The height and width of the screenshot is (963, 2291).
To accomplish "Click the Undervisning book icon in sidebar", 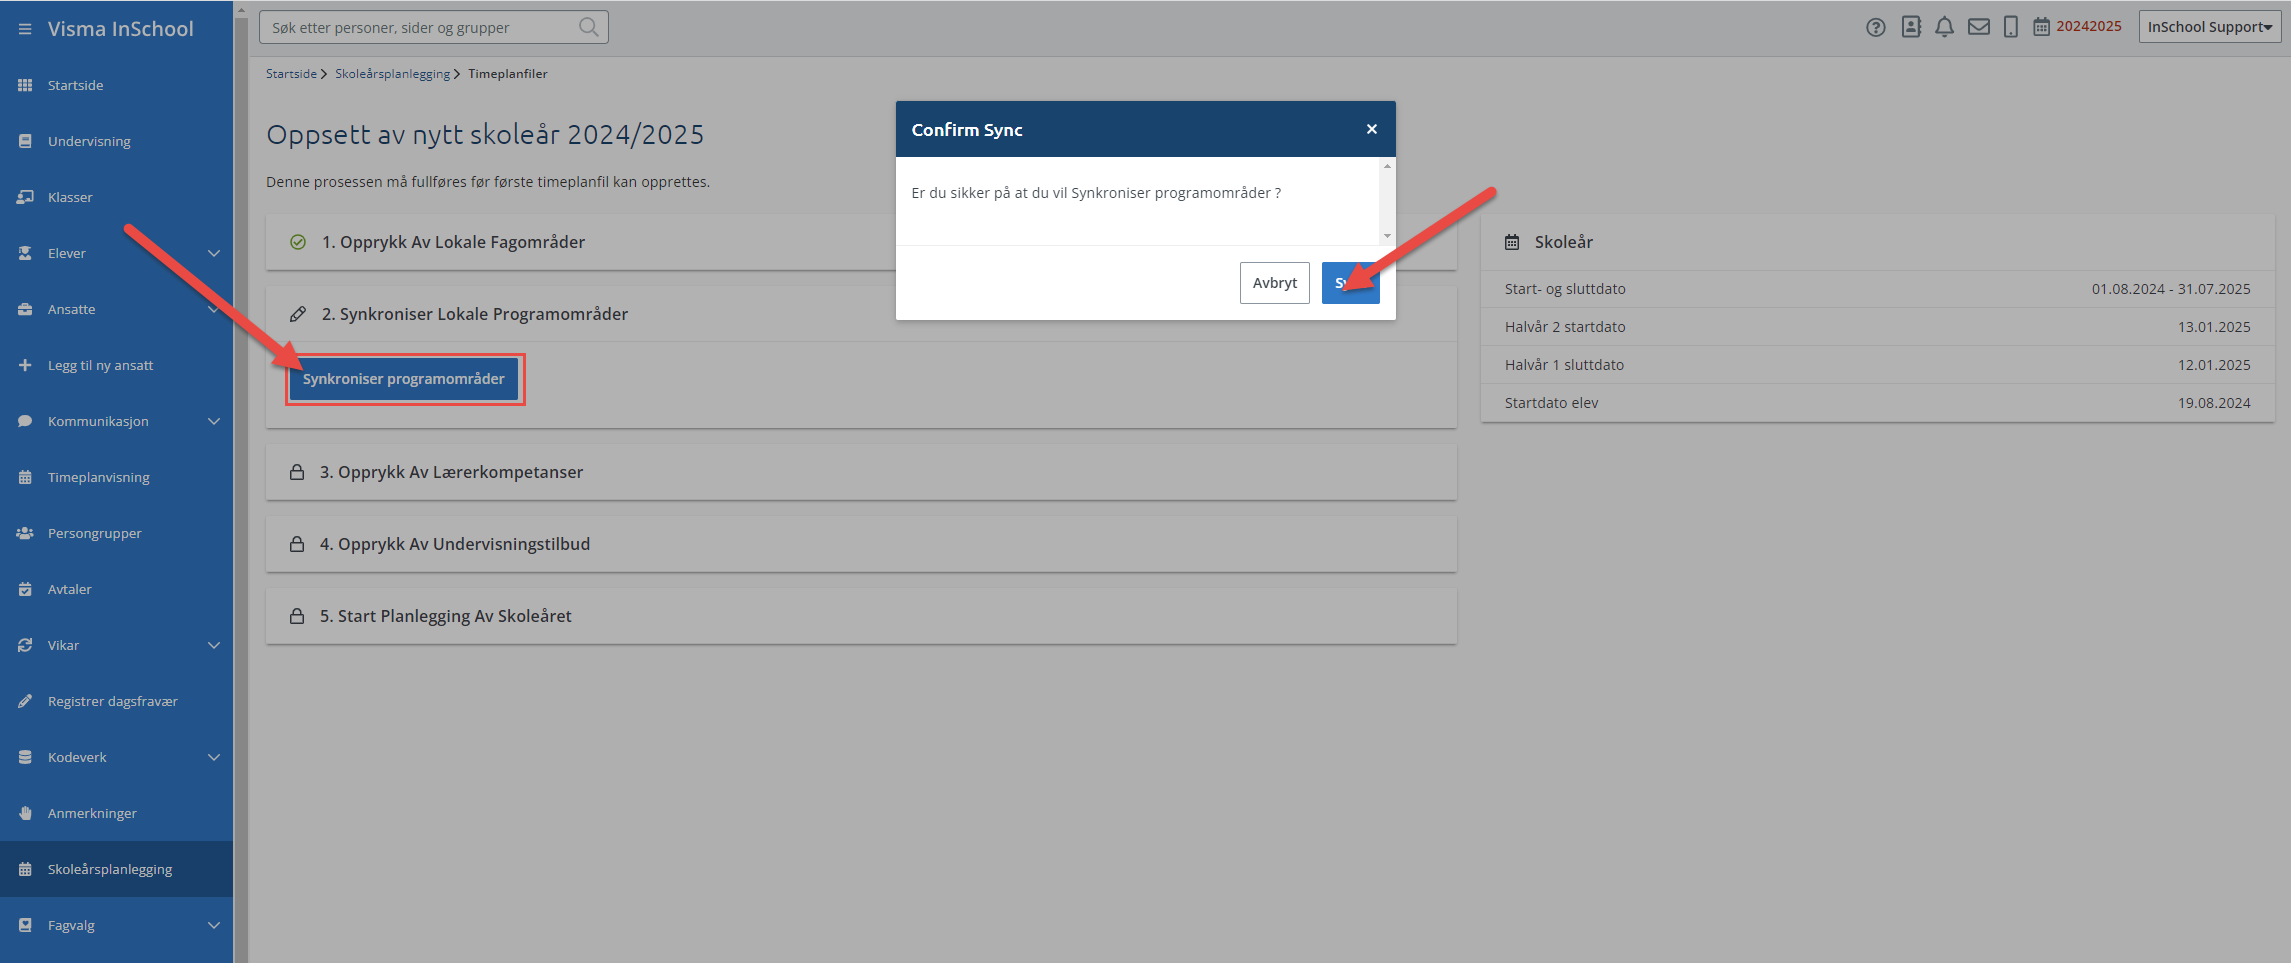I will point(25,141).
